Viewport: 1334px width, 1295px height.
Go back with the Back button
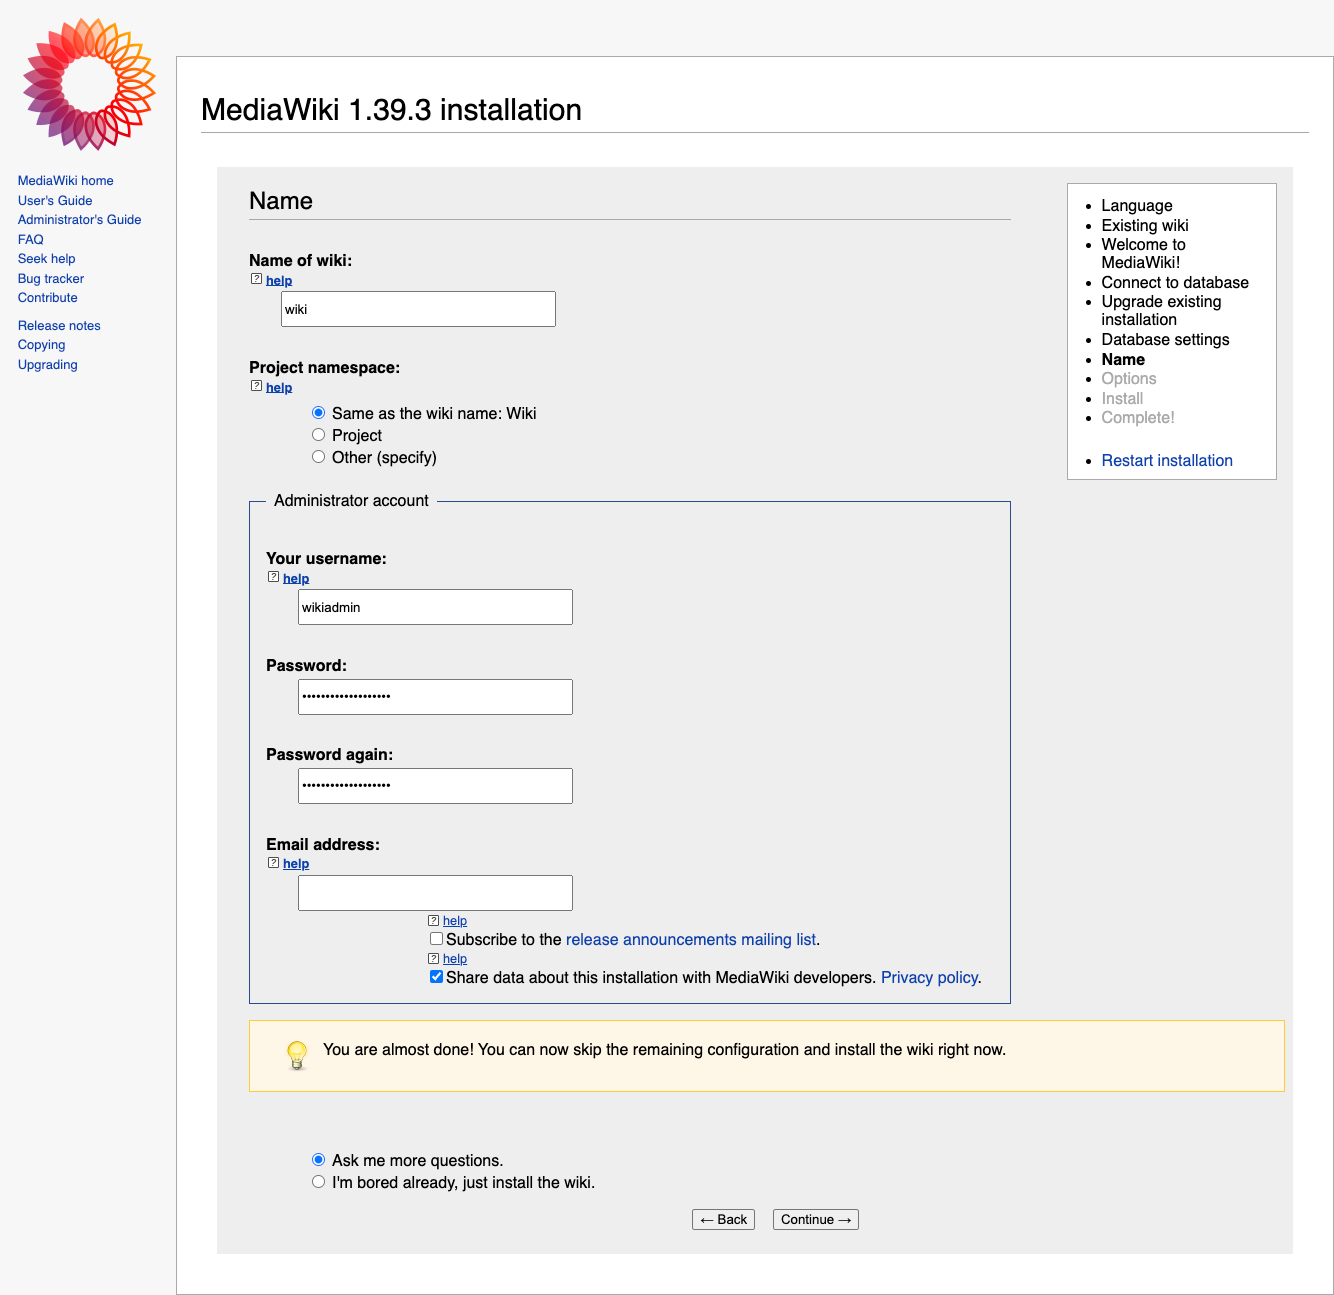[723, 1220]
